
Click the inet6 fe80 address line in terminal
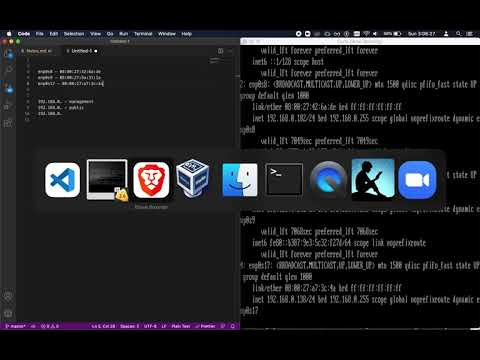(339, 243)
